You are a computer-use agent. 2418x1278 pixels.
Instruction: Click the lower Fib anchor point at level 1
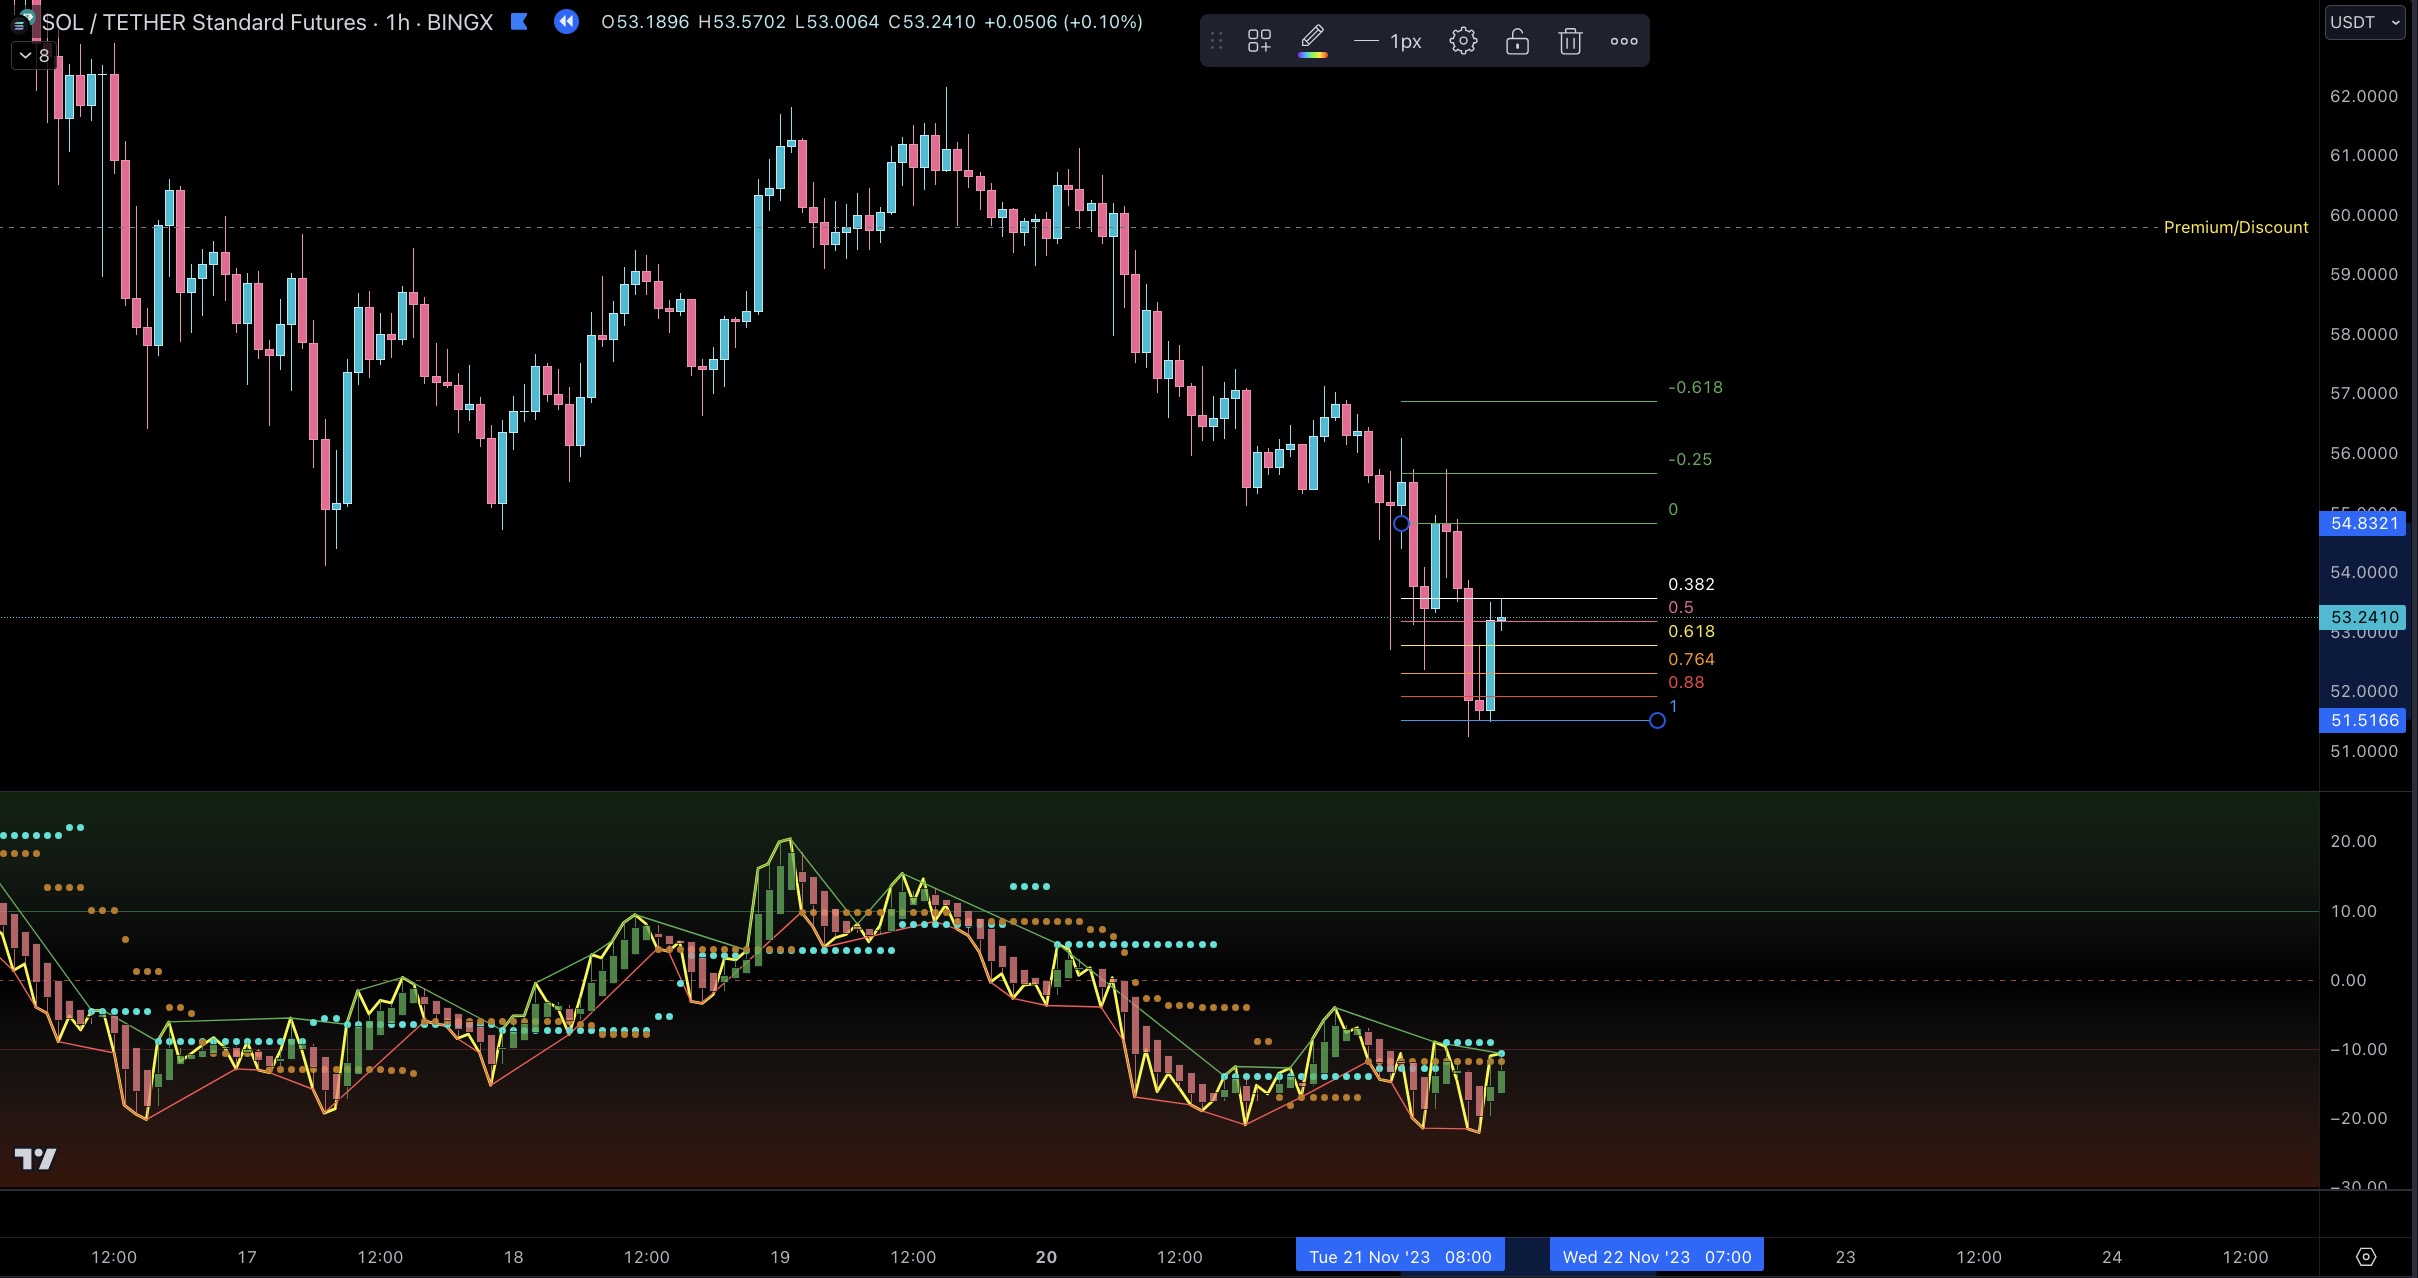point(1657,721)
